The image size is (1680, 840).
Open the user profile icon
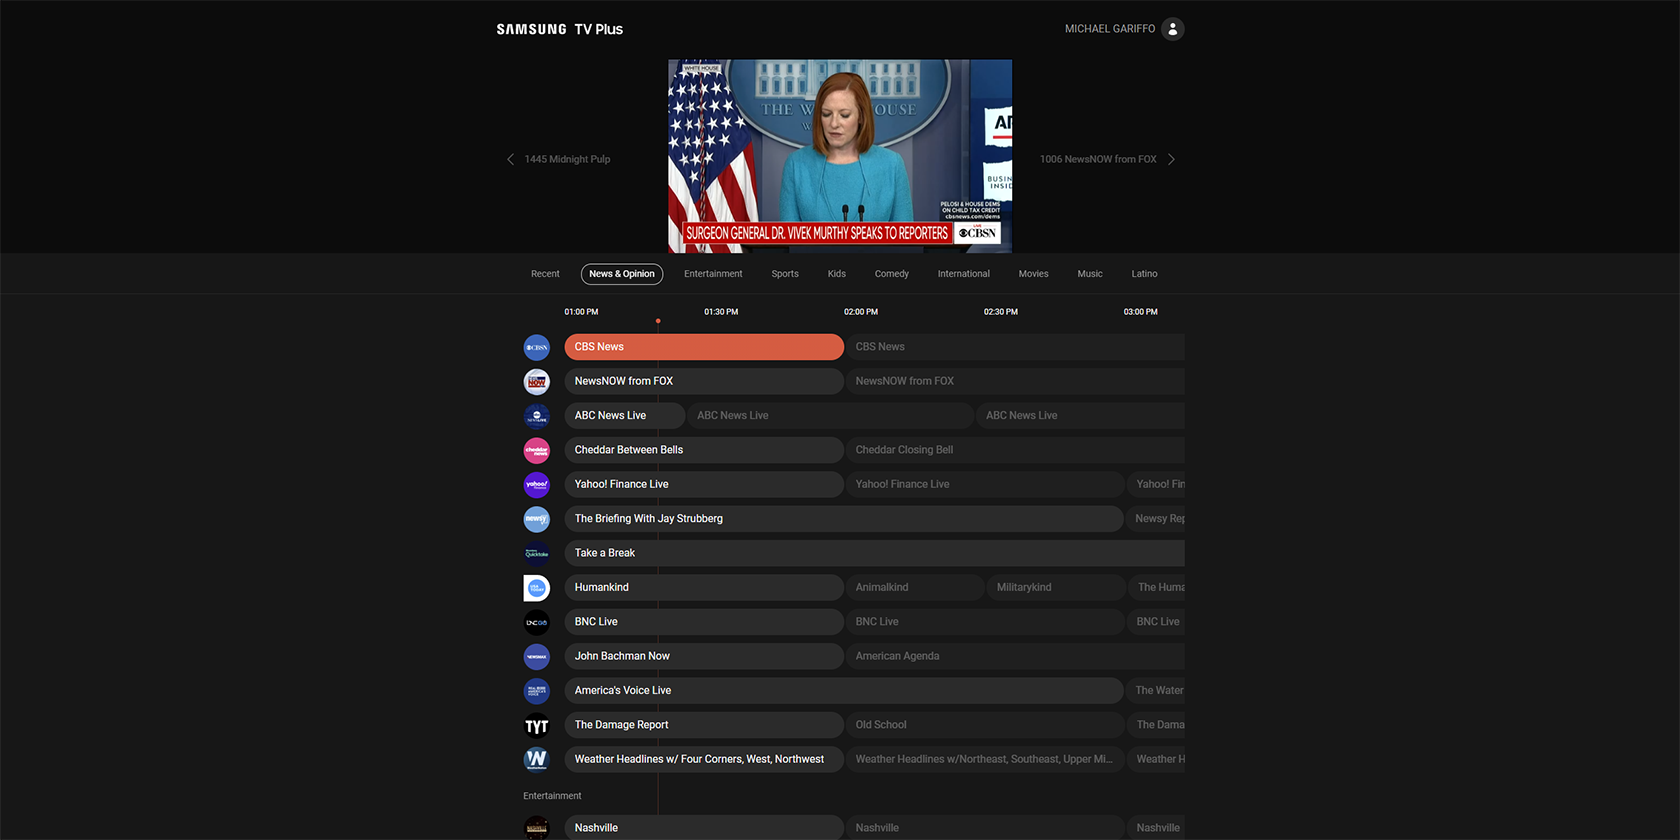coord(1173,29)
